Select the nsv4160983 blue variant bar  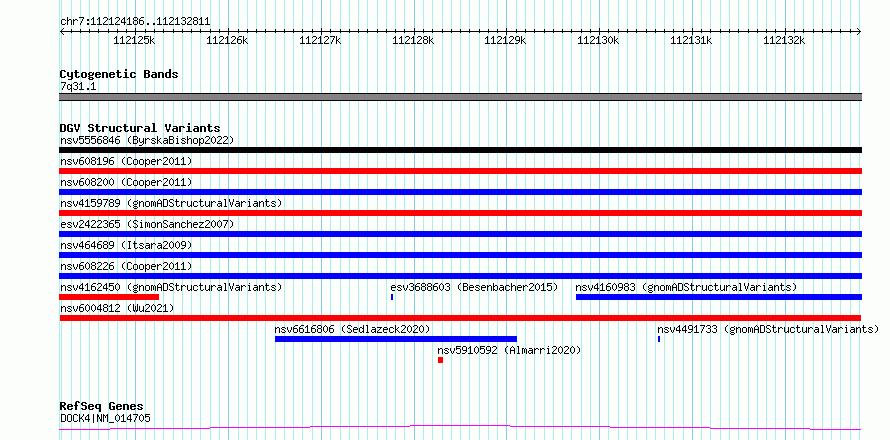click(x=719, y=297)
